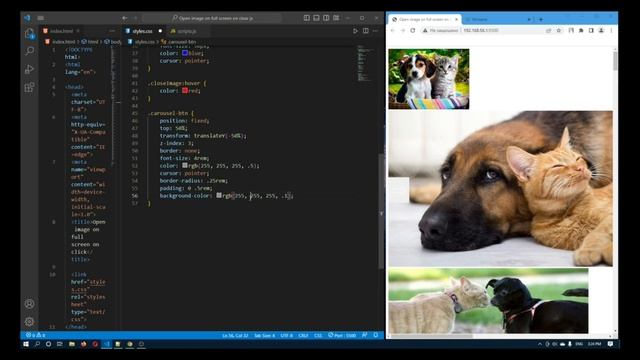
Task: Open a new browser tab with plus button
Action: click(x=541, y=19)
